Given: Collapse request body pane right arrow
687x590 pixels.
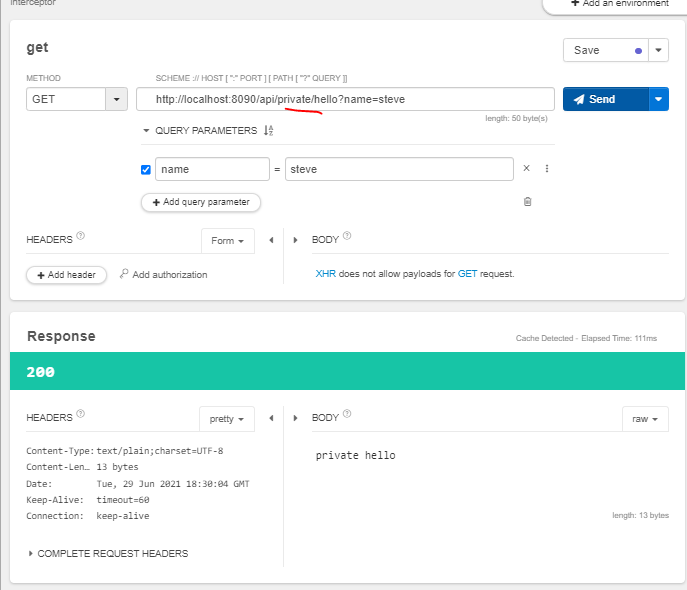Looking at the screenshot, I should click(295, 240).
